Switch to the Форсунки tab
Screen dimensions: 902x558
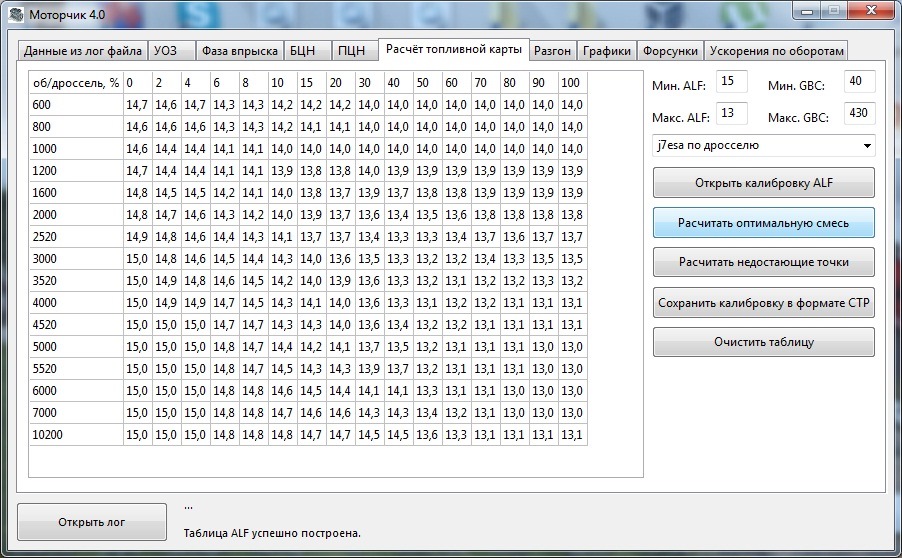click(670, 51)
